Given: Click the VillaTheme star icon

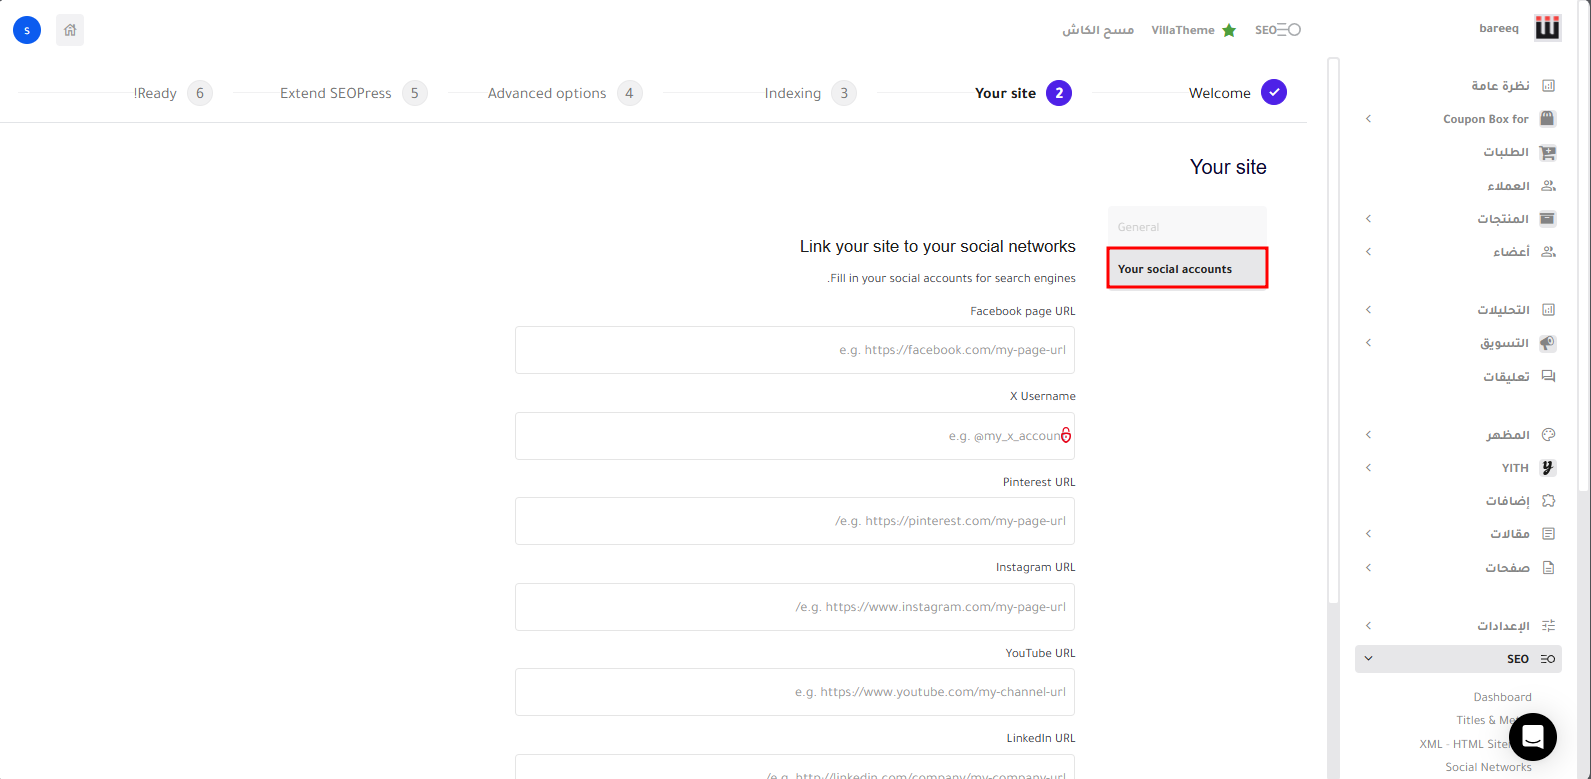Looking at the screenshot, I should click(x=1229, y=30).
